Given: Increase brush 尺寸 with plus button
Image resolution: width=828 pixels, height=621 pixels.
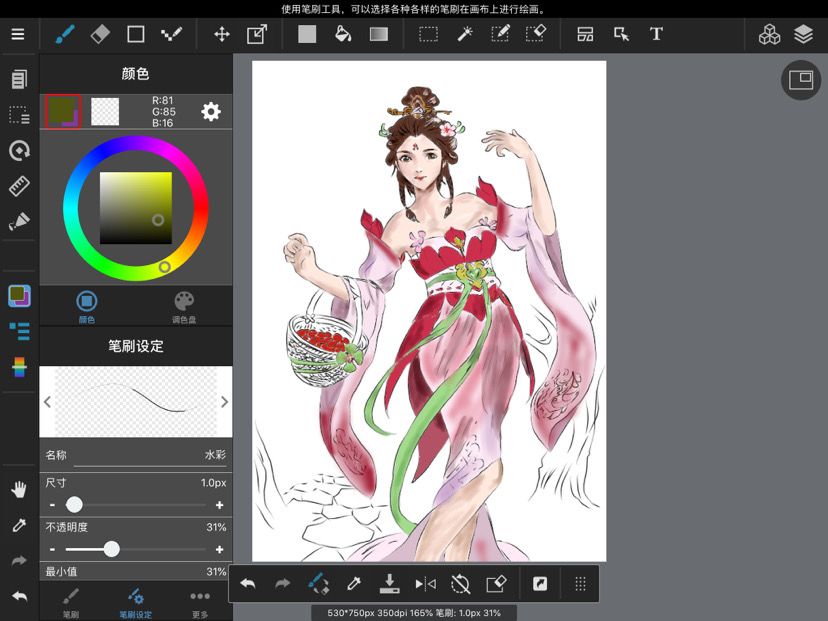Looking at the screenshot, I should coord(219,505).
